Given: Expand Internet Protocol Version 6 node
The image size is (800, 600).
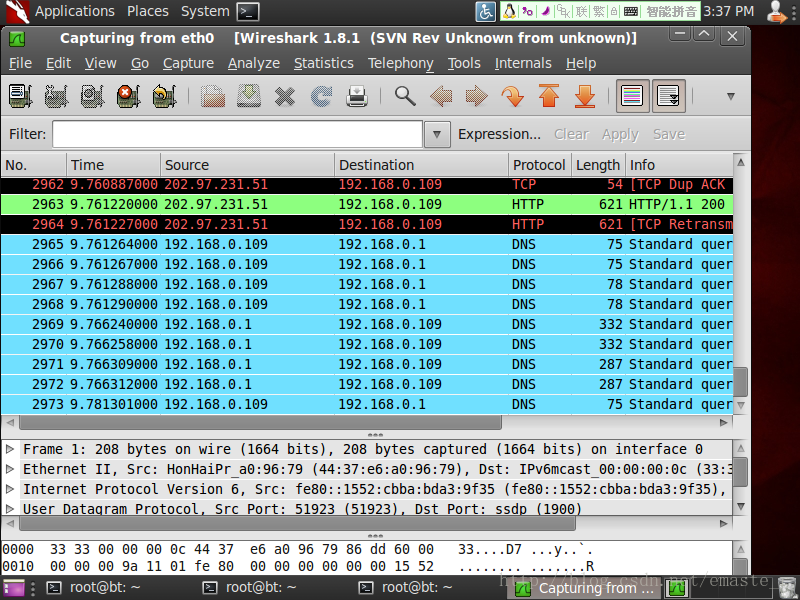Looking at the screenshot, I should [x=10, y=489].
